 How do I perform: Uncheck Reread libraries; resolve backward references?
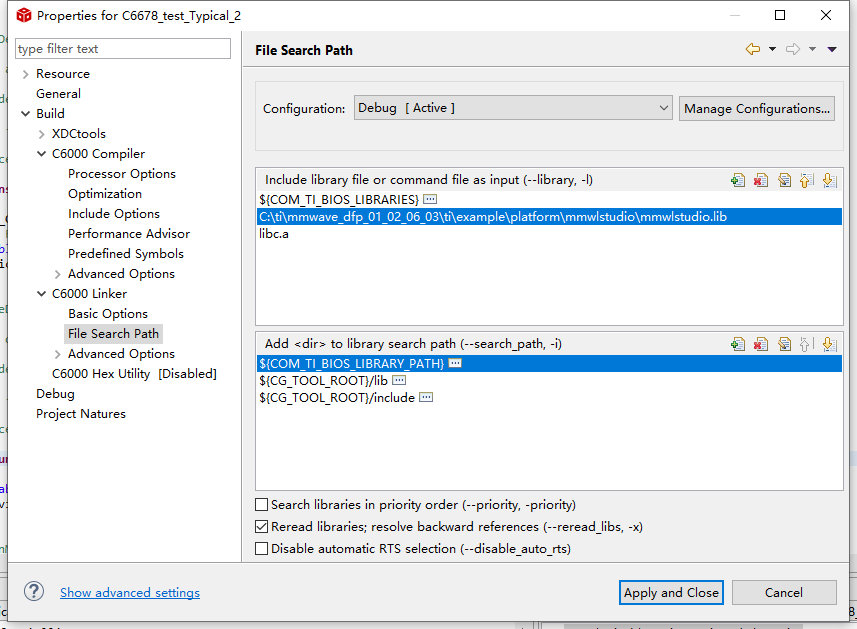tap(262, 527)
